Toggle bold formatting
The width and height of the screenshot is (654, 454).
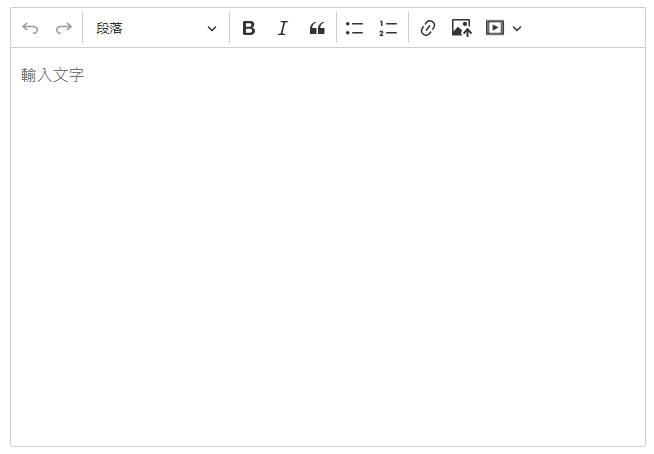coord(249,28)
